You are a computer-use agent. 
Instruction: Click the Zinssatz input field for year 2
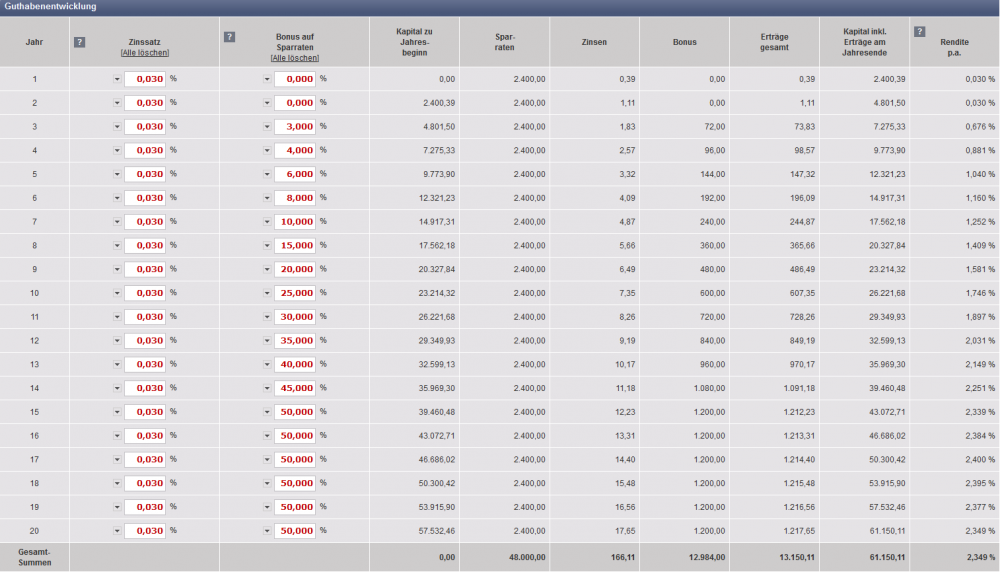(x=145, y=103)
